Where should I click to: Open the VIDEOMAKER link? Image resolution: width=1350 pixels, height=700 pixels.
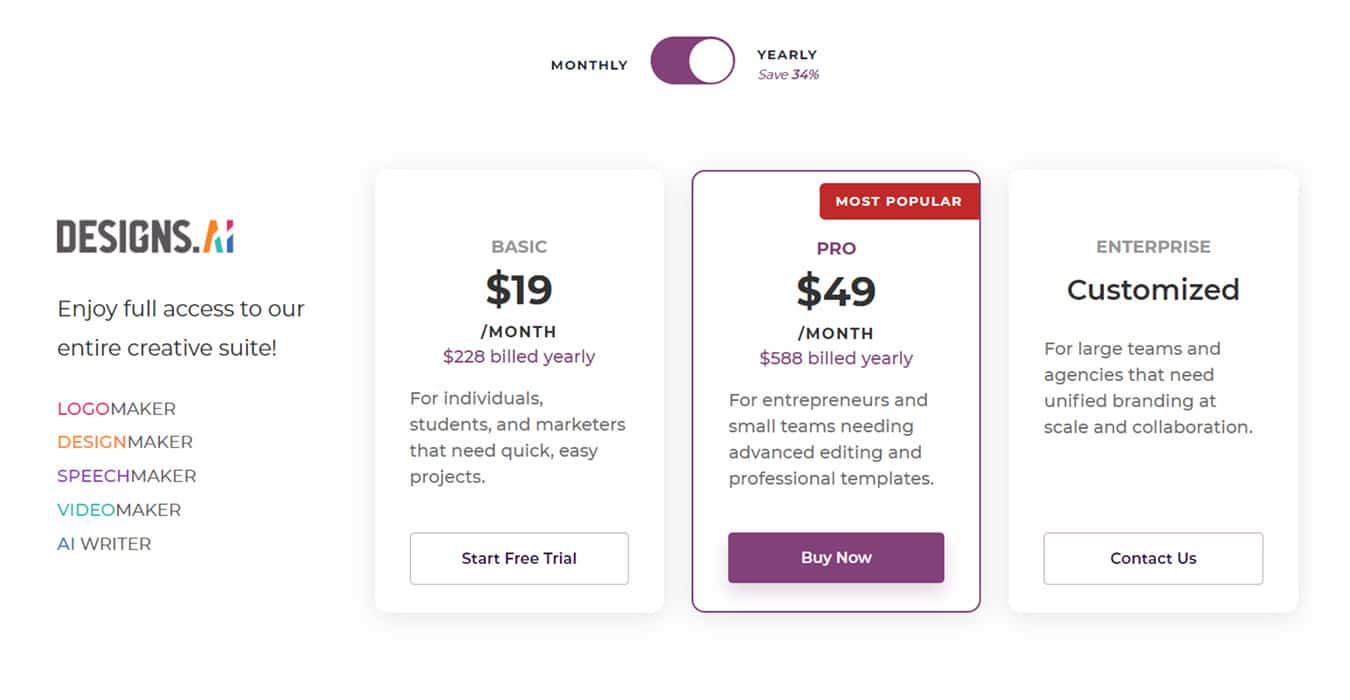(119, 510)
